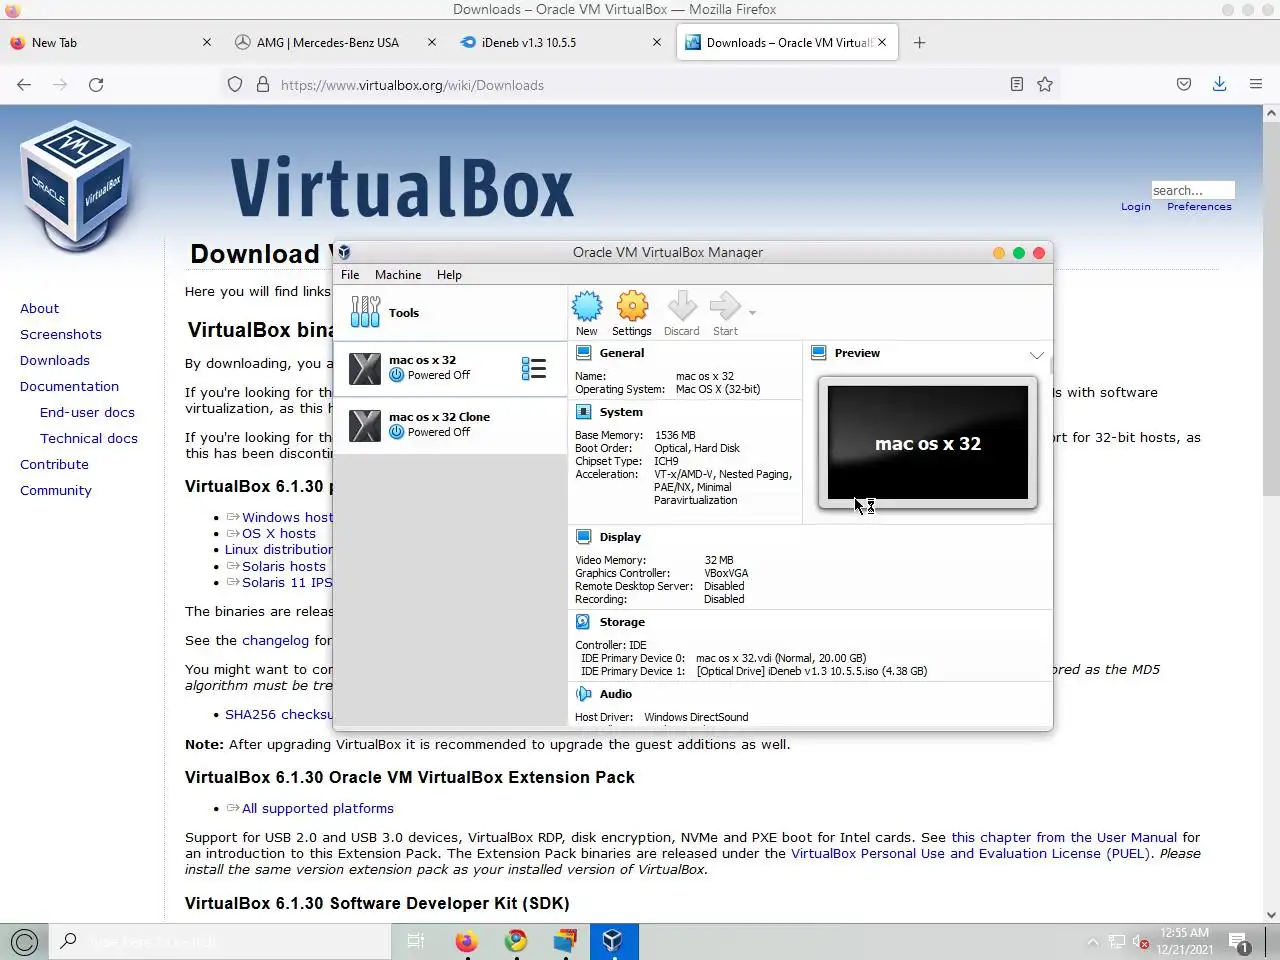Open the End-user docs link
Screen dimensions: 1280x960
click(x=87, y=413)
